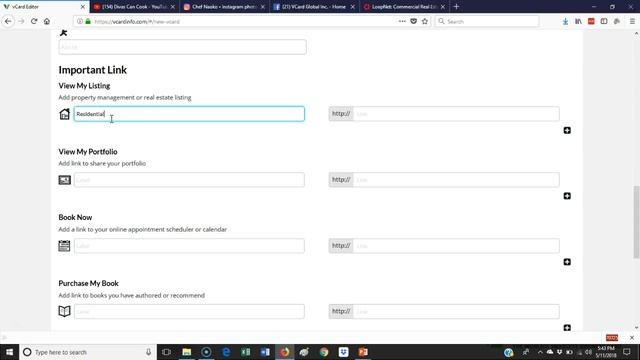
Task: Close the LoopNet tab
Action: point(443,7)
